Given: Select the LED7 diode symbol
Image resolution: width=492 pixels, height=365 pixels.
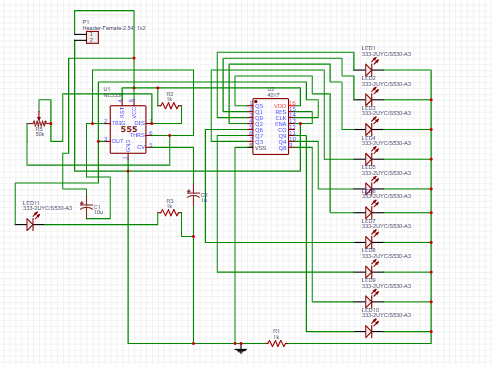Looking at the screenshot, I should pos(371,239).
